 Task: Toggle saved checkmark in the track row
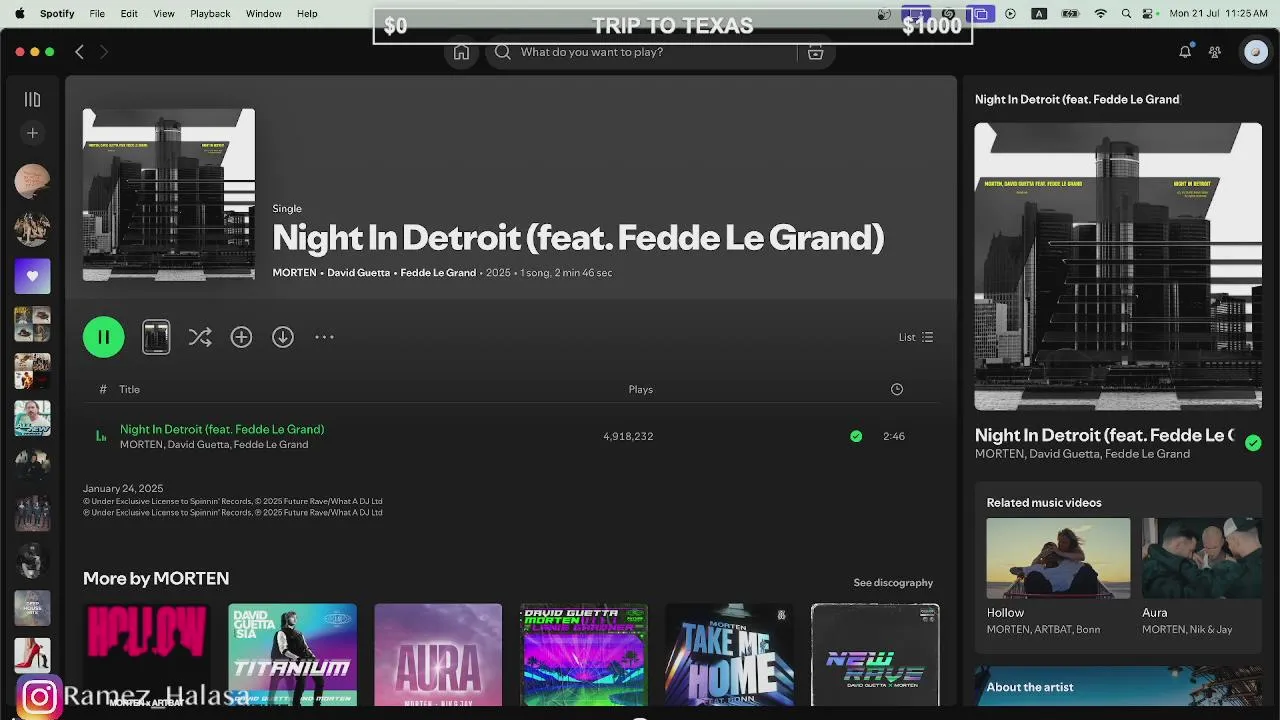click(x=856, y=436)
